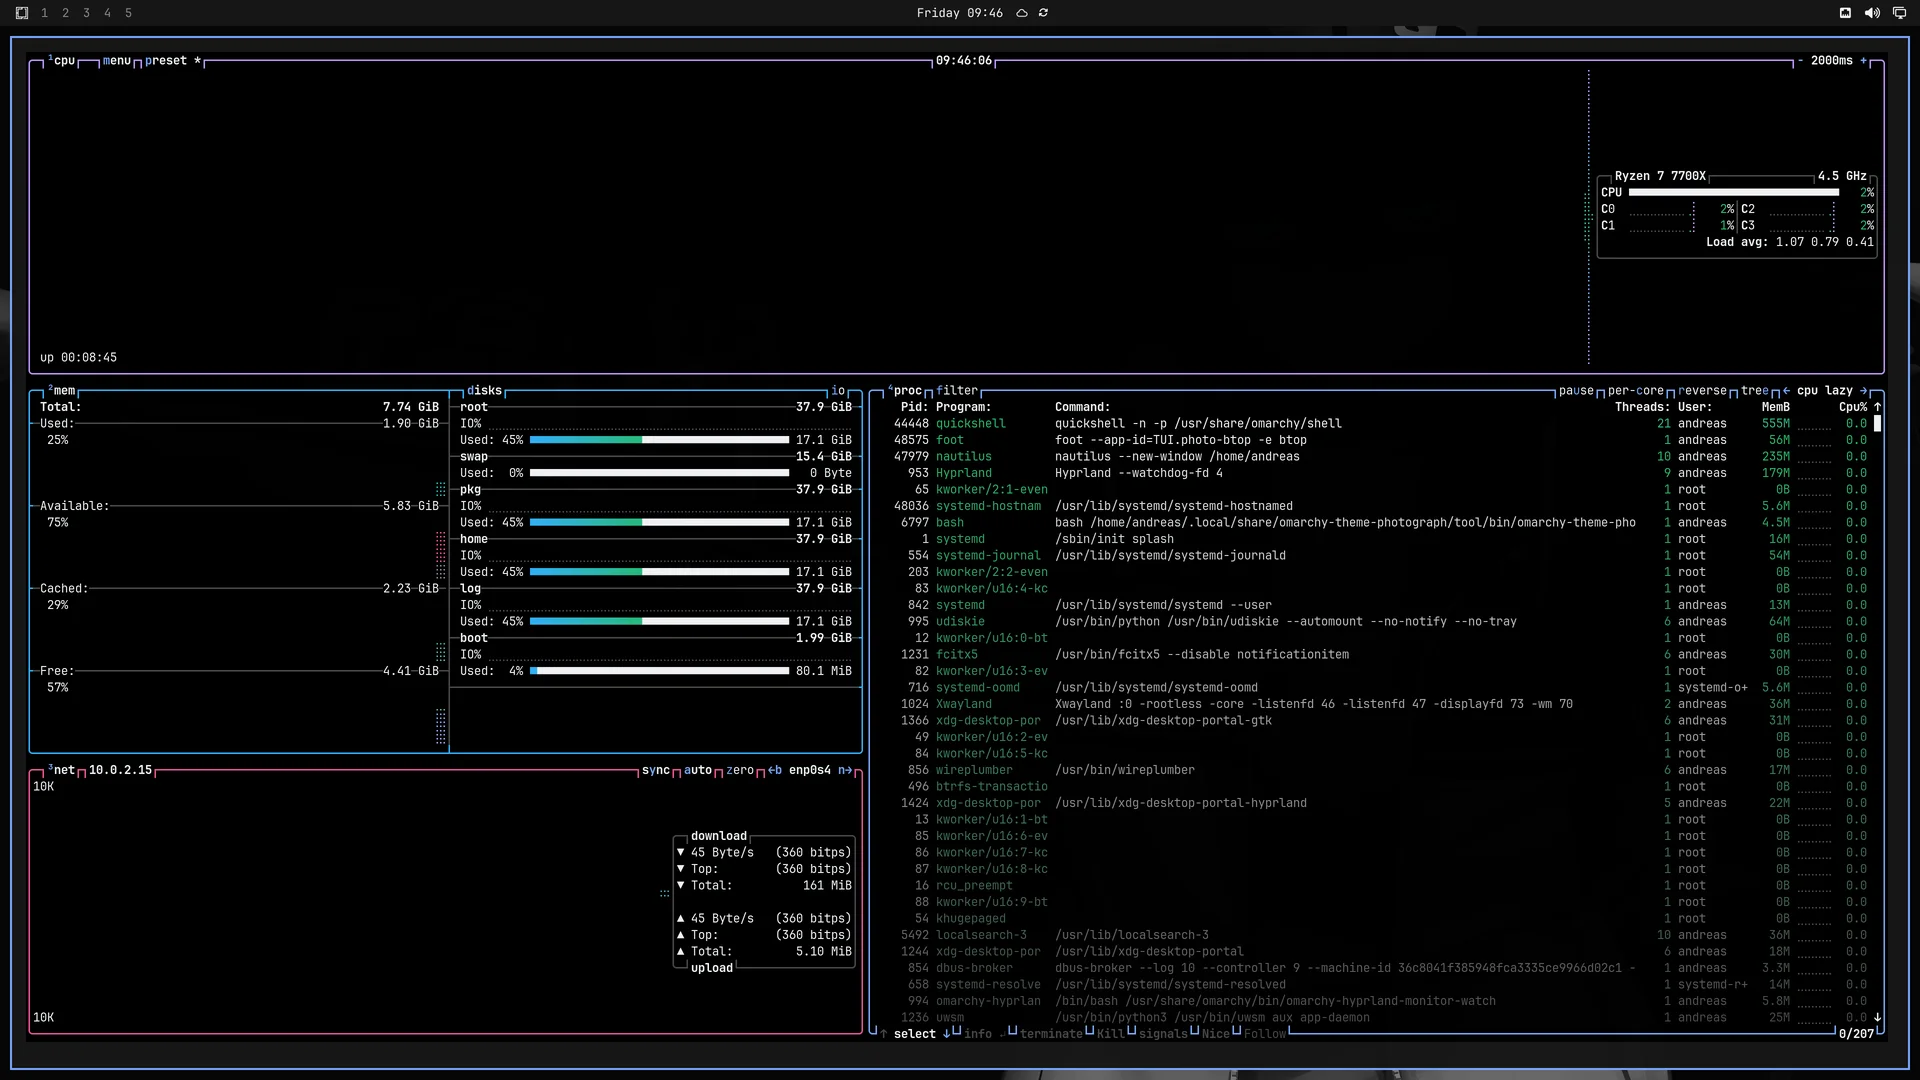Change sorting column right of cpu lazy

(x=1864, y=391)
